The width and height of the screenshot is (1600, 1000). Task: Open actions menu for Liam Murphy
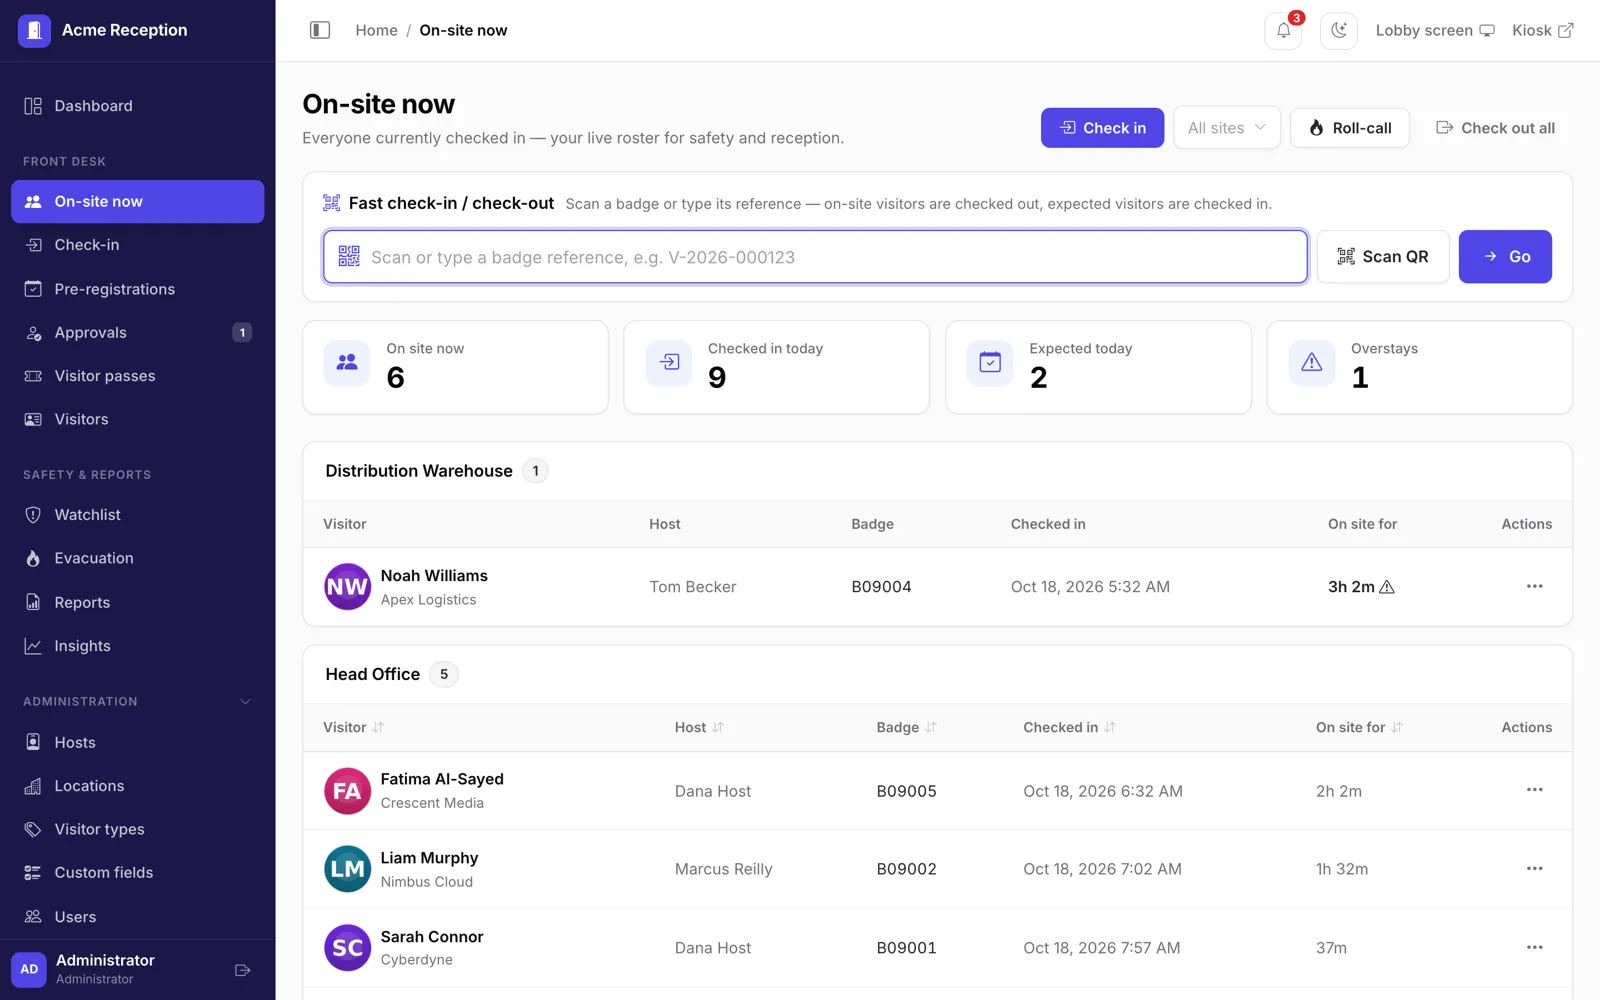point(1534,869)
